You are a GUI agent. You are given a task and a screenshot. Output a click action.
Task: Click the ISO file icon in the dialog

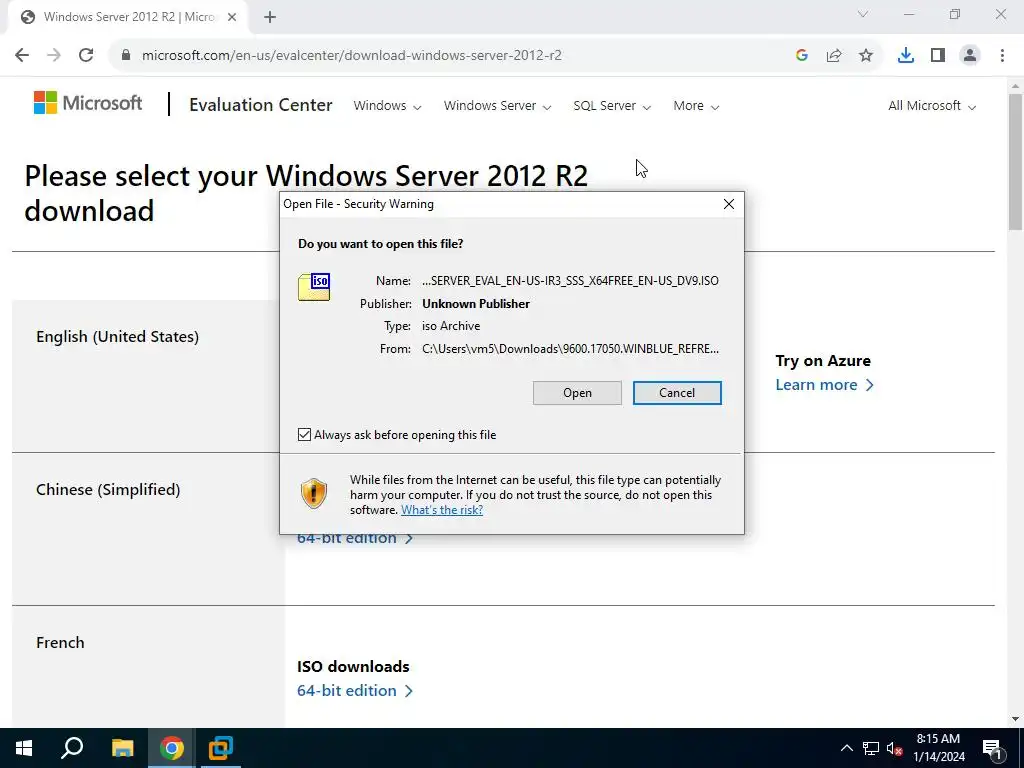[314, 287]
